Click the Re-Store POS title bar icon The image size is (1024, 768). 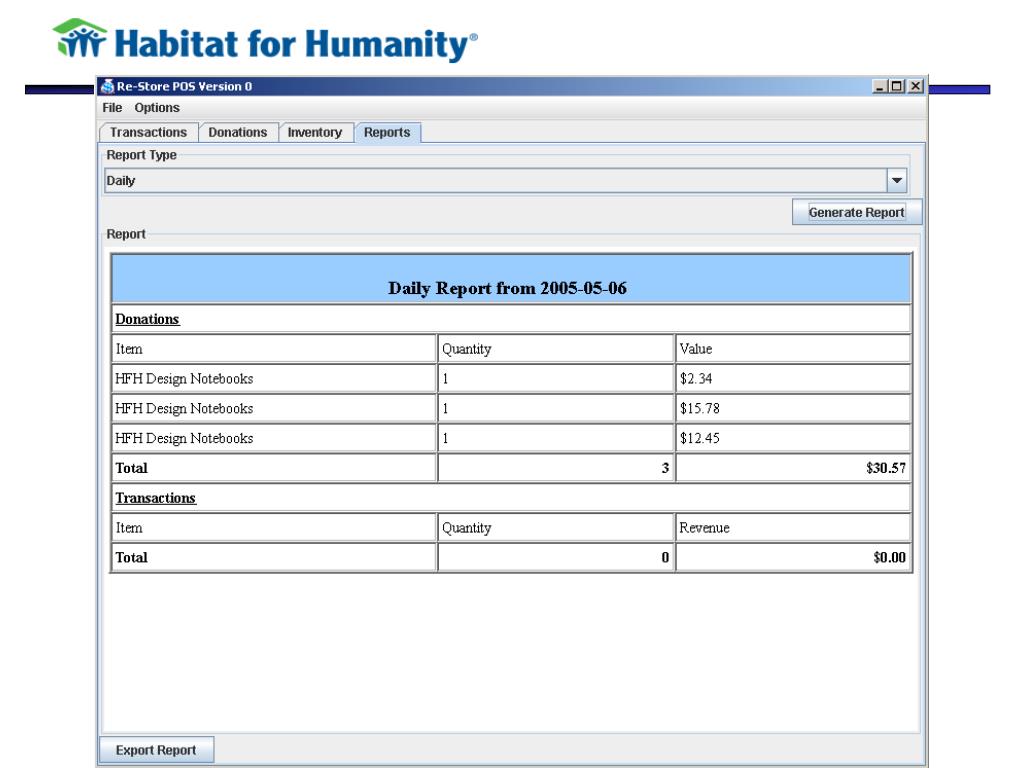[x=107, y=86]
